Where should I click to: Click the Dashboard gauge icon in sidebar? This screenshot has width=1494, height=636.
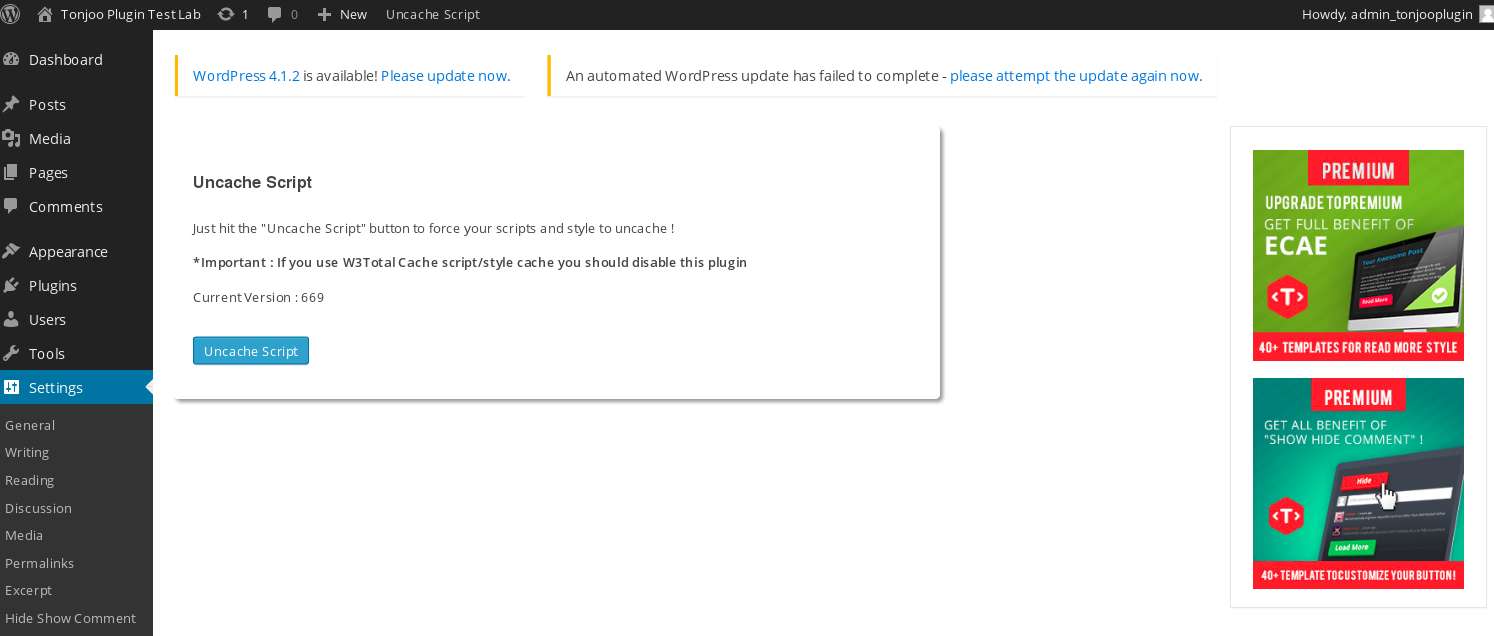10,59
